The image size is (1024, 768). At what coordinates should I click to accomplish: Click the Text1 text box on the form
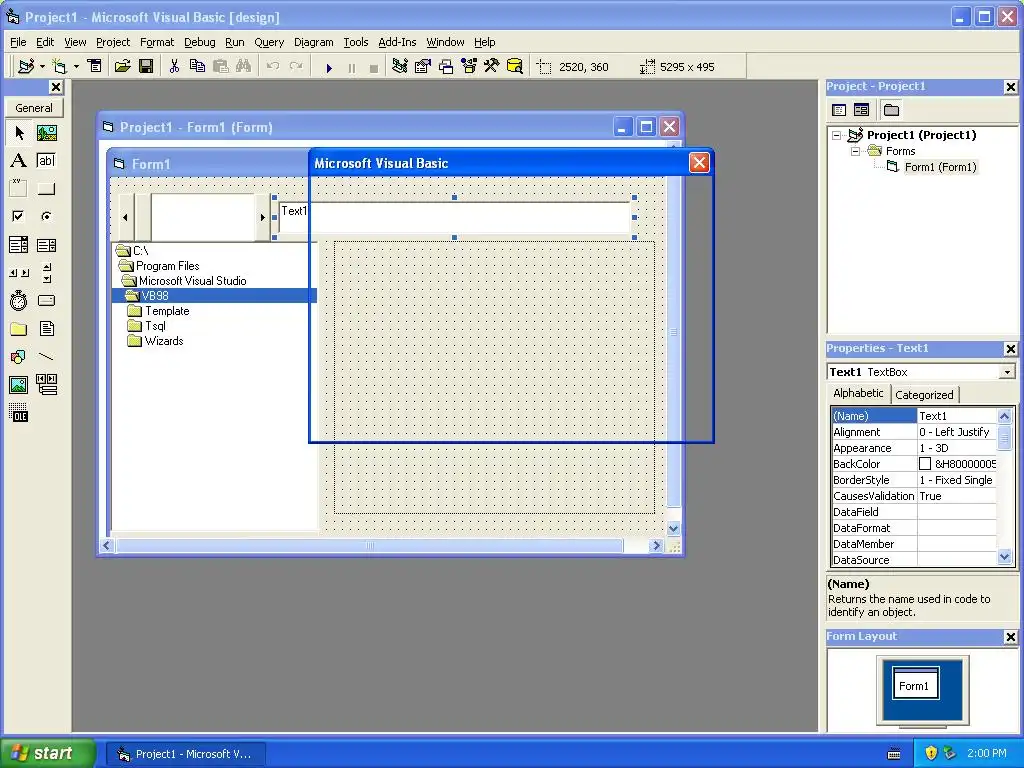click(455, 217)
